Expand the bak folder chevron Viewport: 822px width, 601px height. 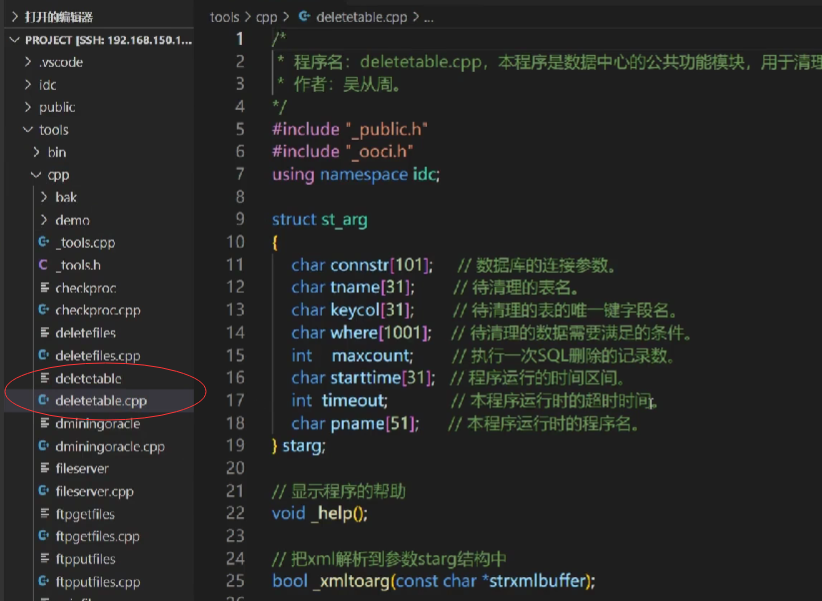pyautogui.click(x=45, y=197)
